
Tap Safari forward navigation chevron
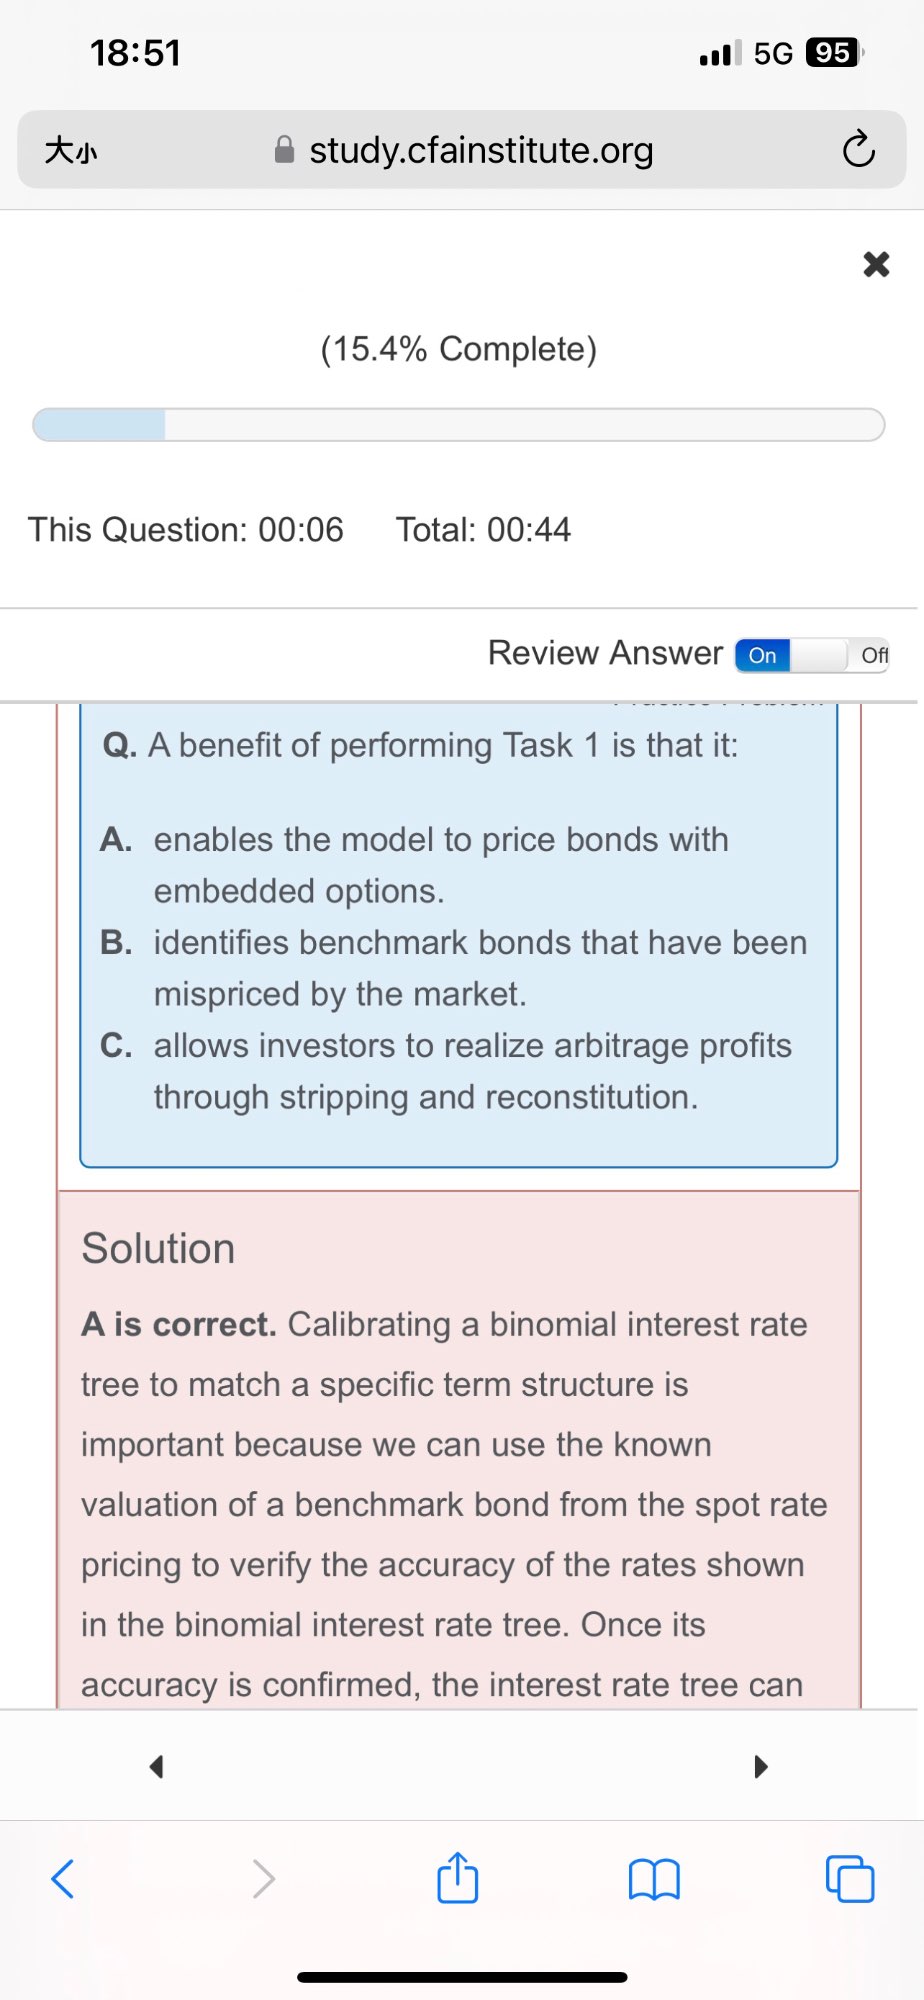(263, 1879)
